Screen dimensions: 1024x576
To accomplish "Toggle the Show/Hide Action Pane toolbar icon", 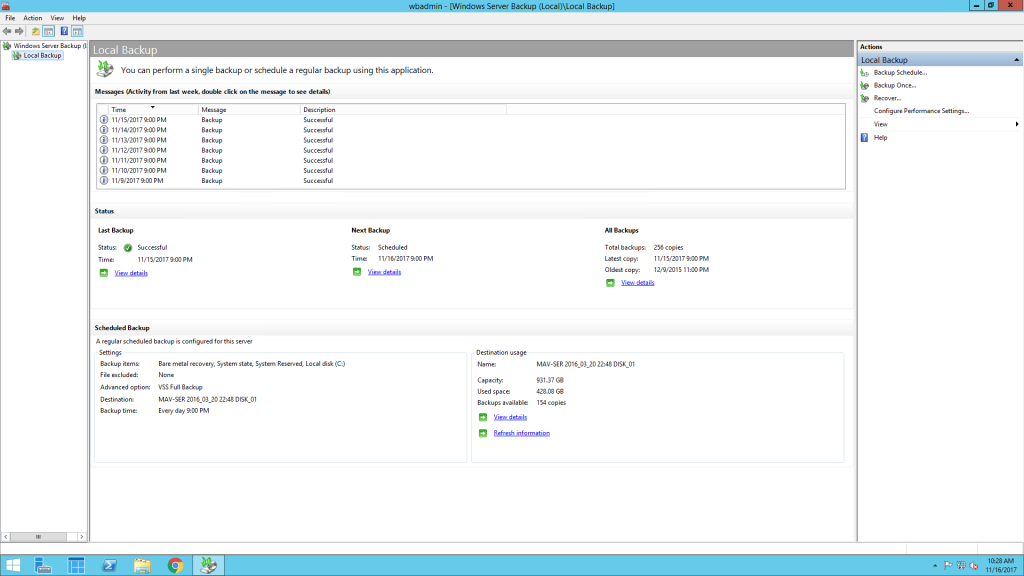I will tap(77, 31).
